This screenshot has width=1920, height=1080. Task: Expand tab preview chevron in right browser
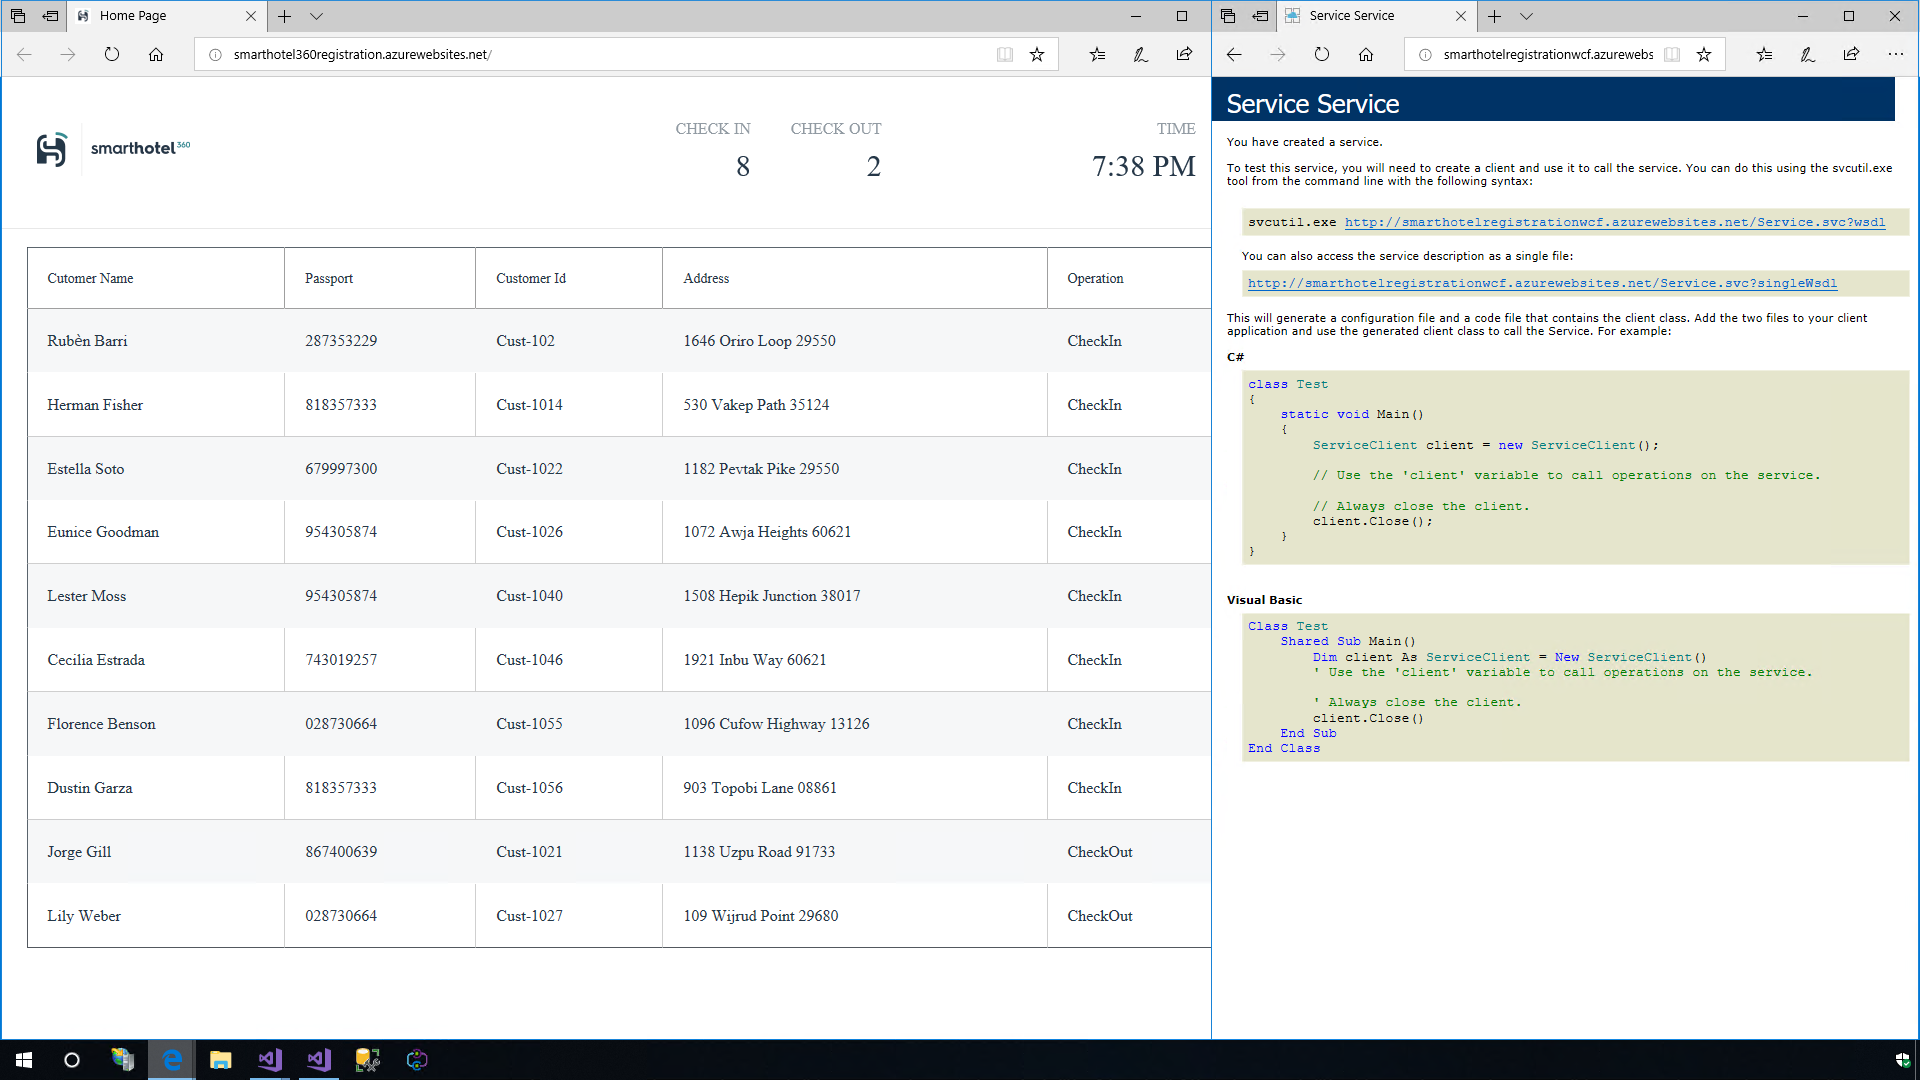(x=1526, y=16)
